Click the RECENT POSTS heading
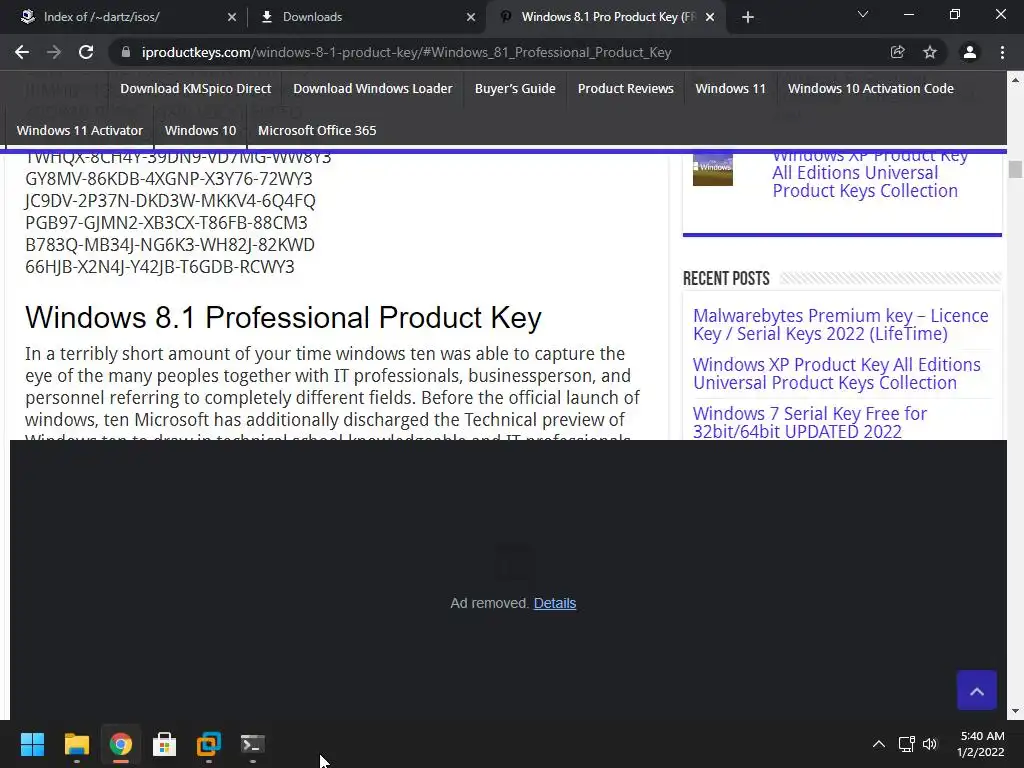Screen dimensions: 1024x768 pos(726,279)
